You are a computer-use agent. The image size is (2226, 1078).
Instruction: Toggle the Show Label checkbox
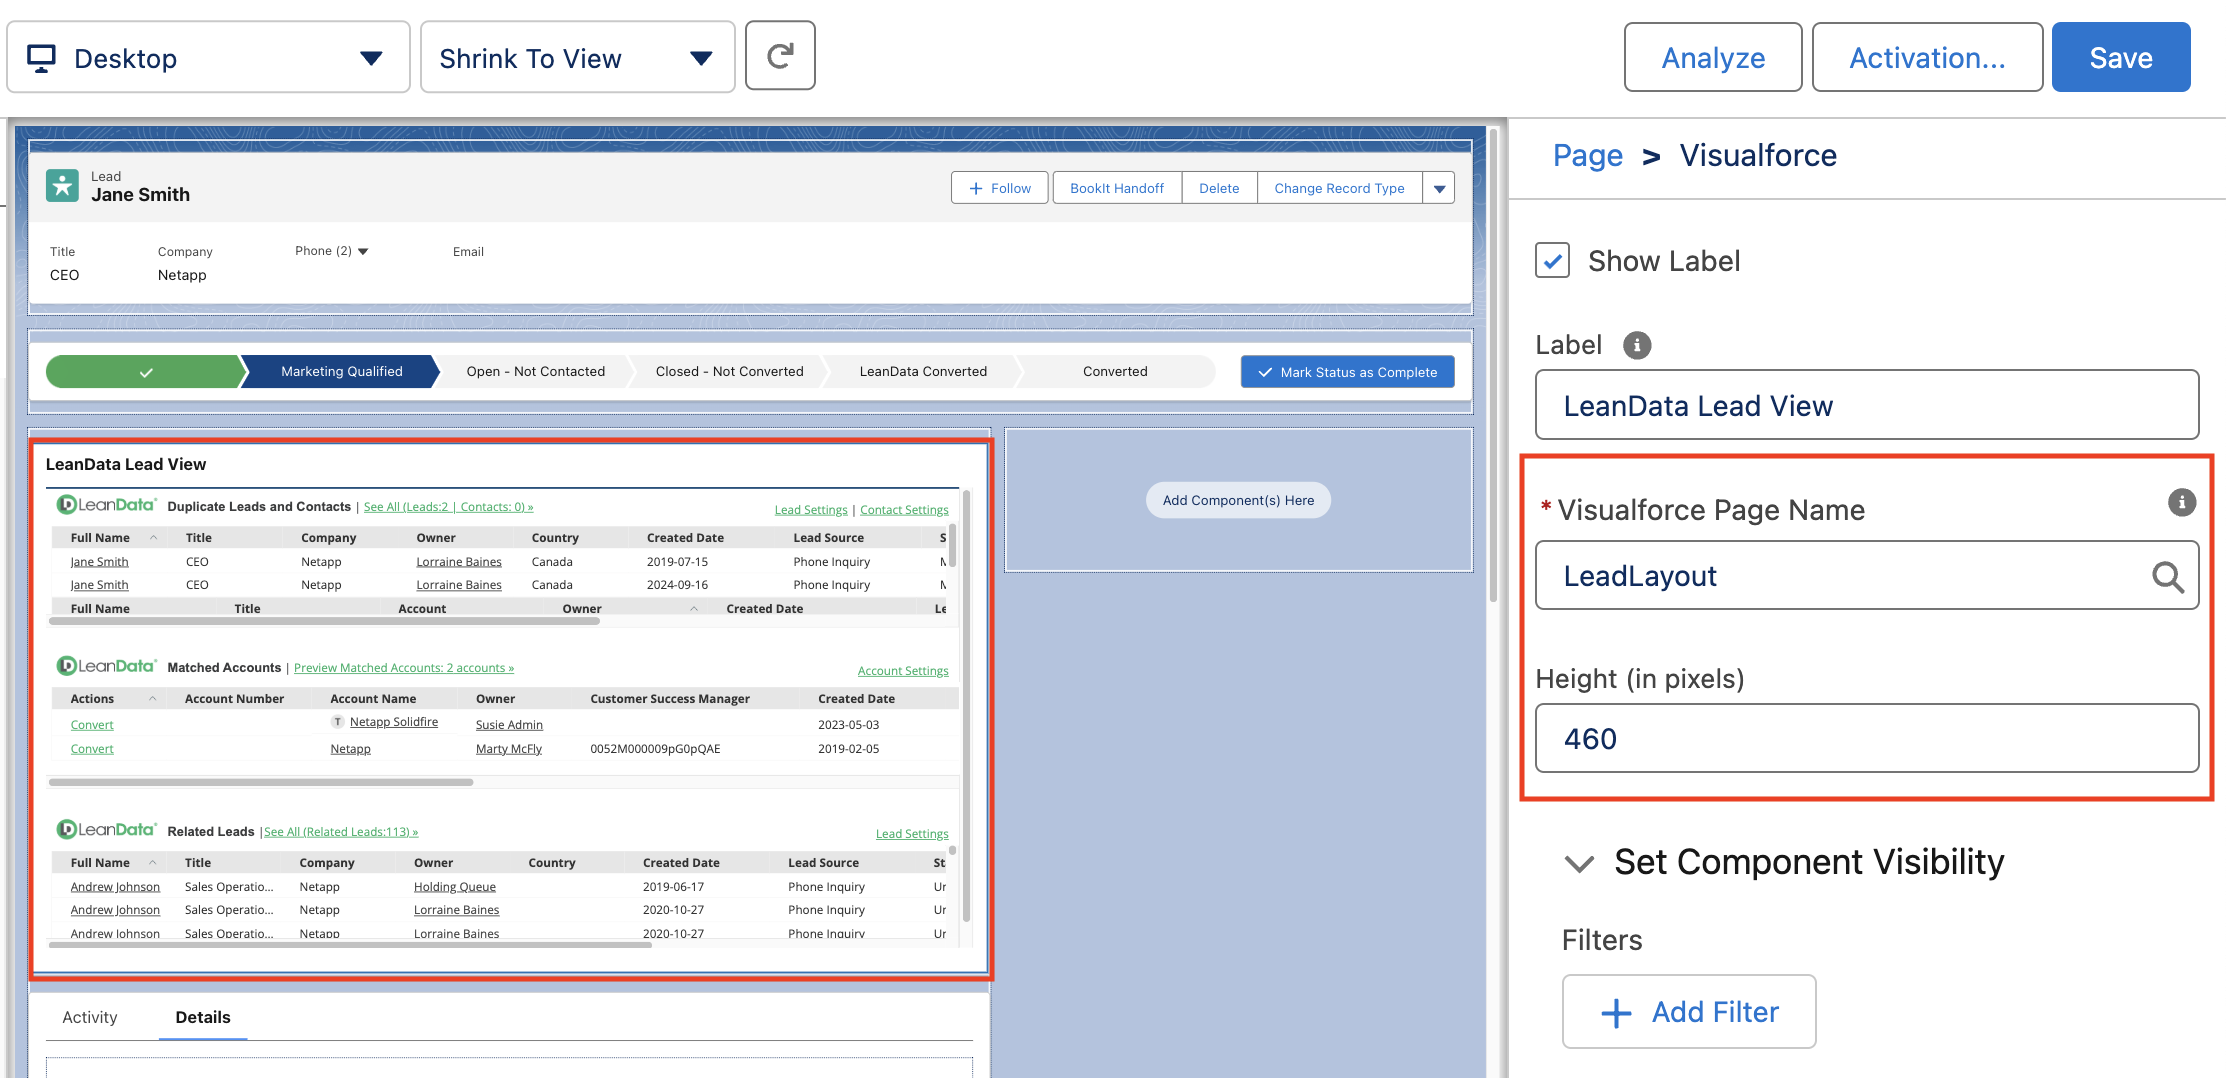[x=1552, y=261]
